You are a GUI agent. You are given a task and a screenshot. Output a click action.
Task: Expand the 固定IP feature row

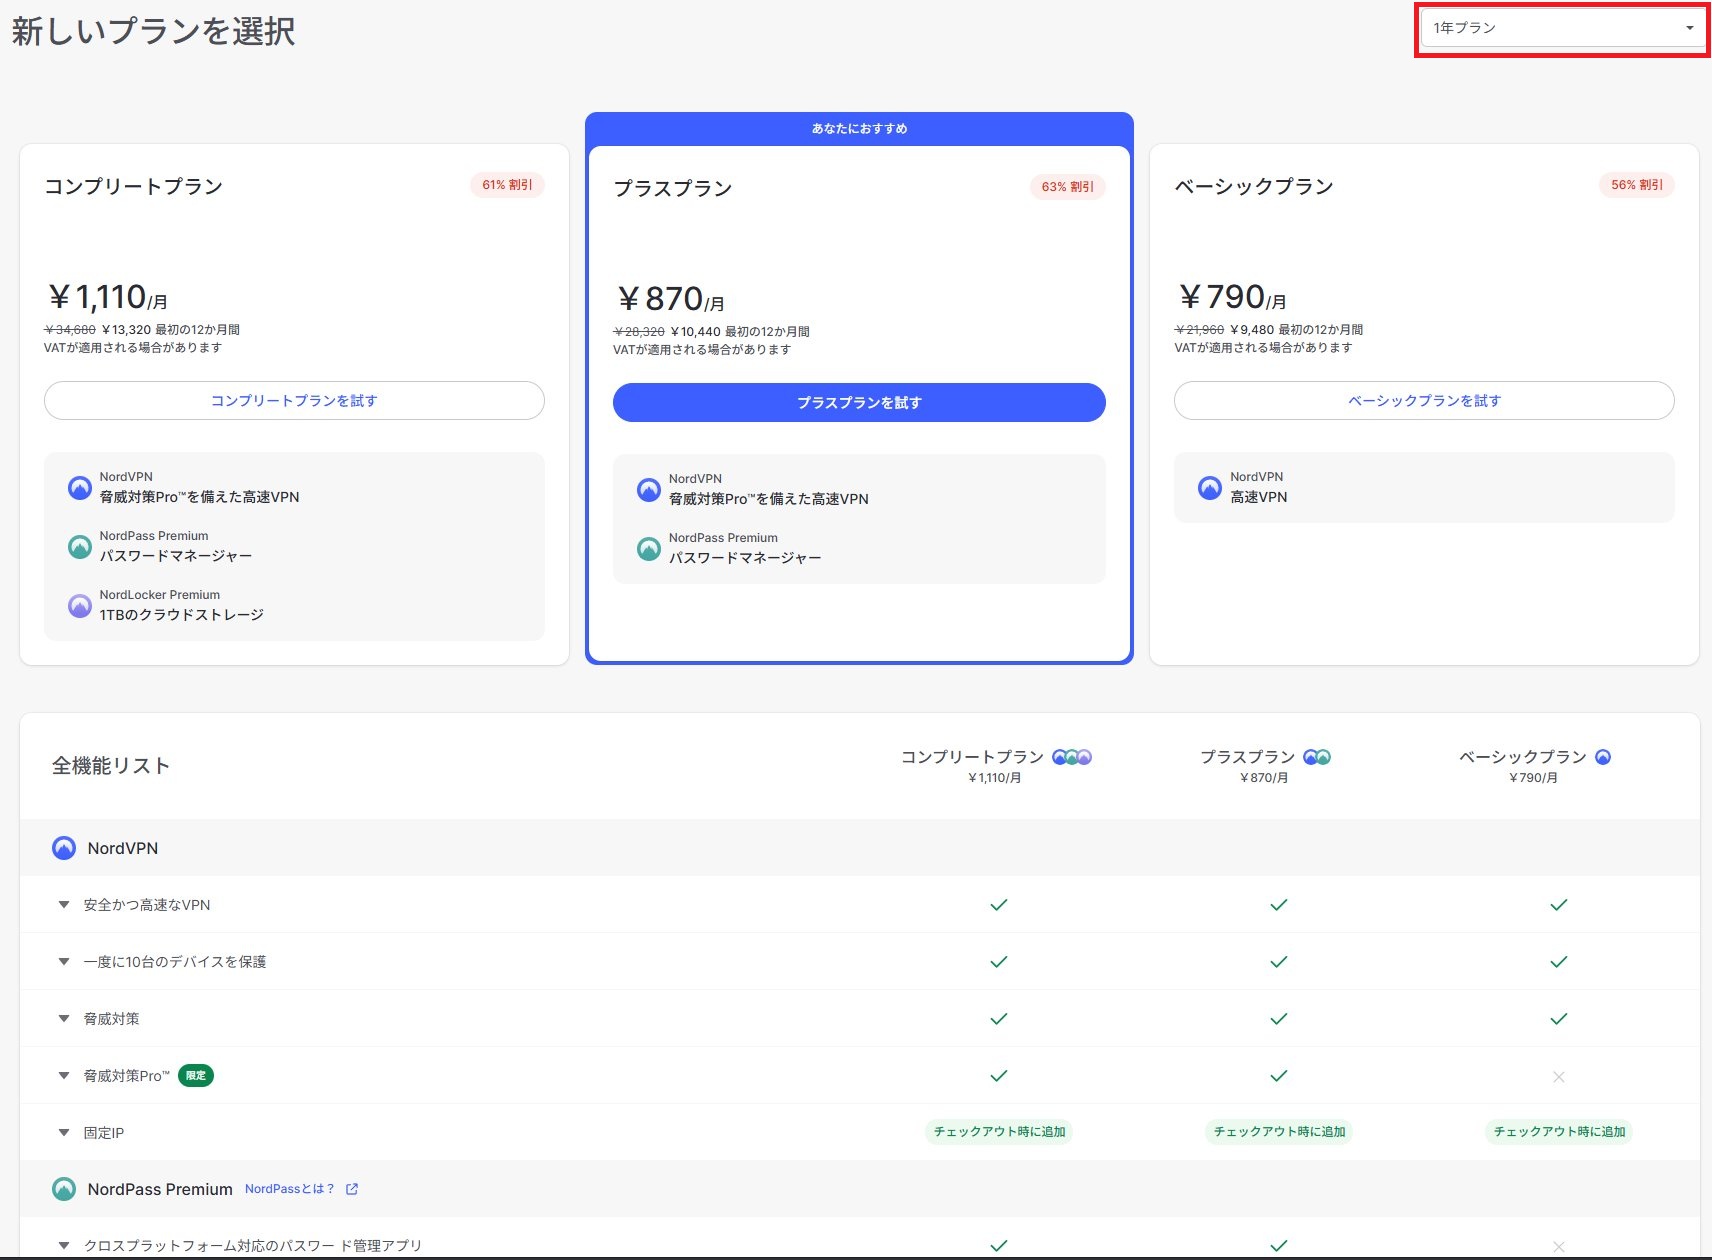point(64,1133)
